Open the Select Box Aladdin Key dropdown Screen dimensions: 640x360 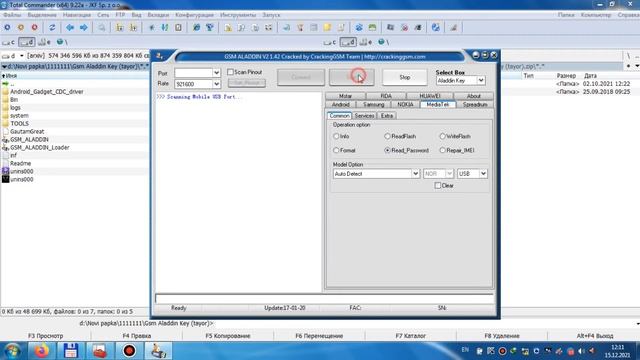[x=481, y=80]
